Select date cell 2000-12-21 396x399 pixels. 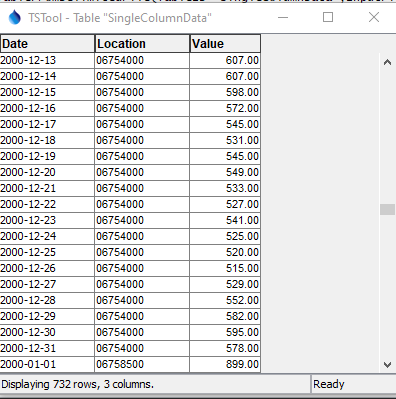point(47,188)
